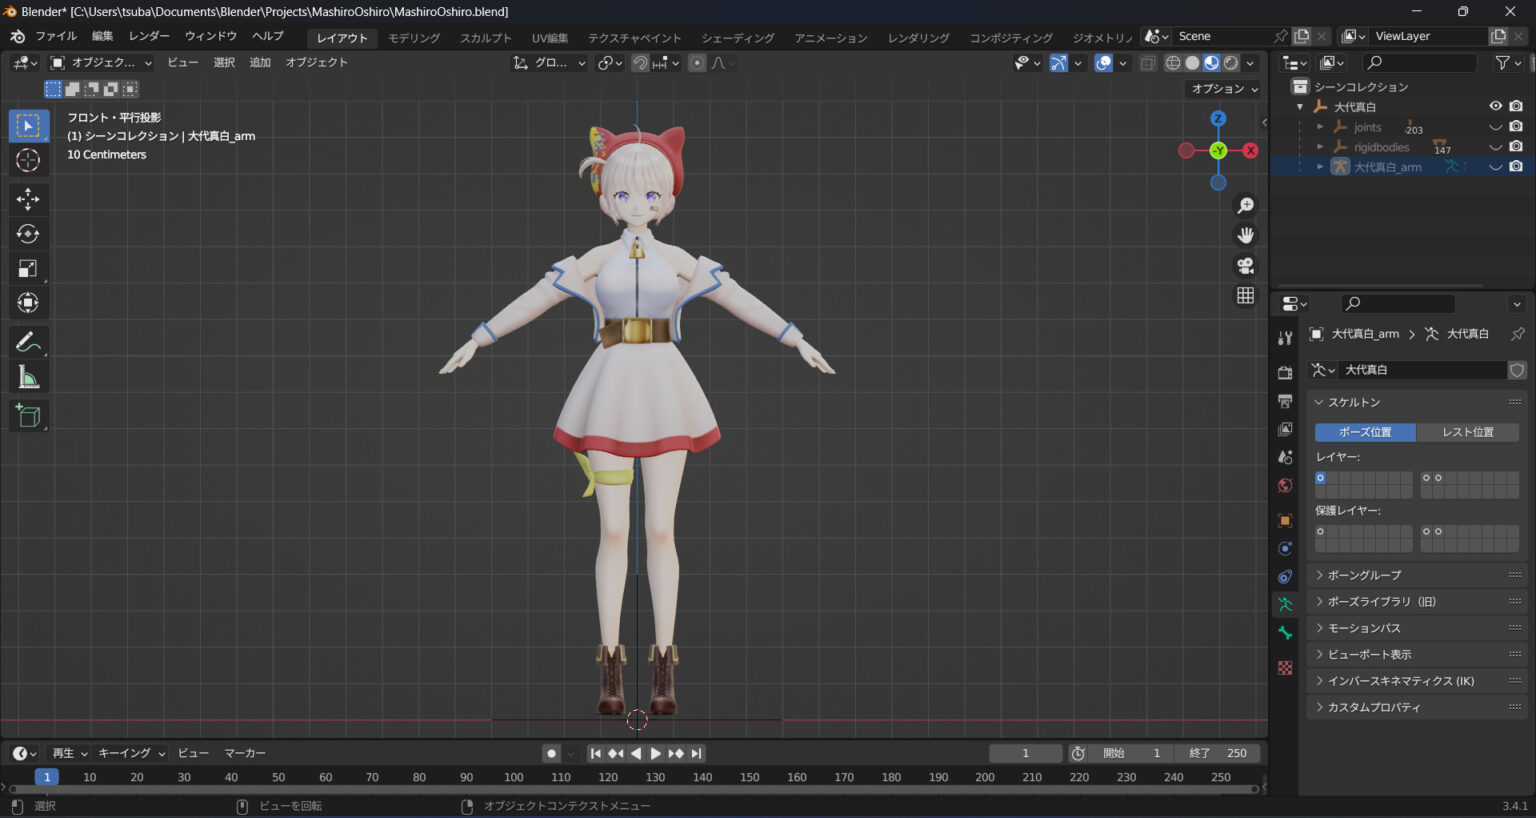Open the オプション dropdown in the viewport

pos(1222,88)
